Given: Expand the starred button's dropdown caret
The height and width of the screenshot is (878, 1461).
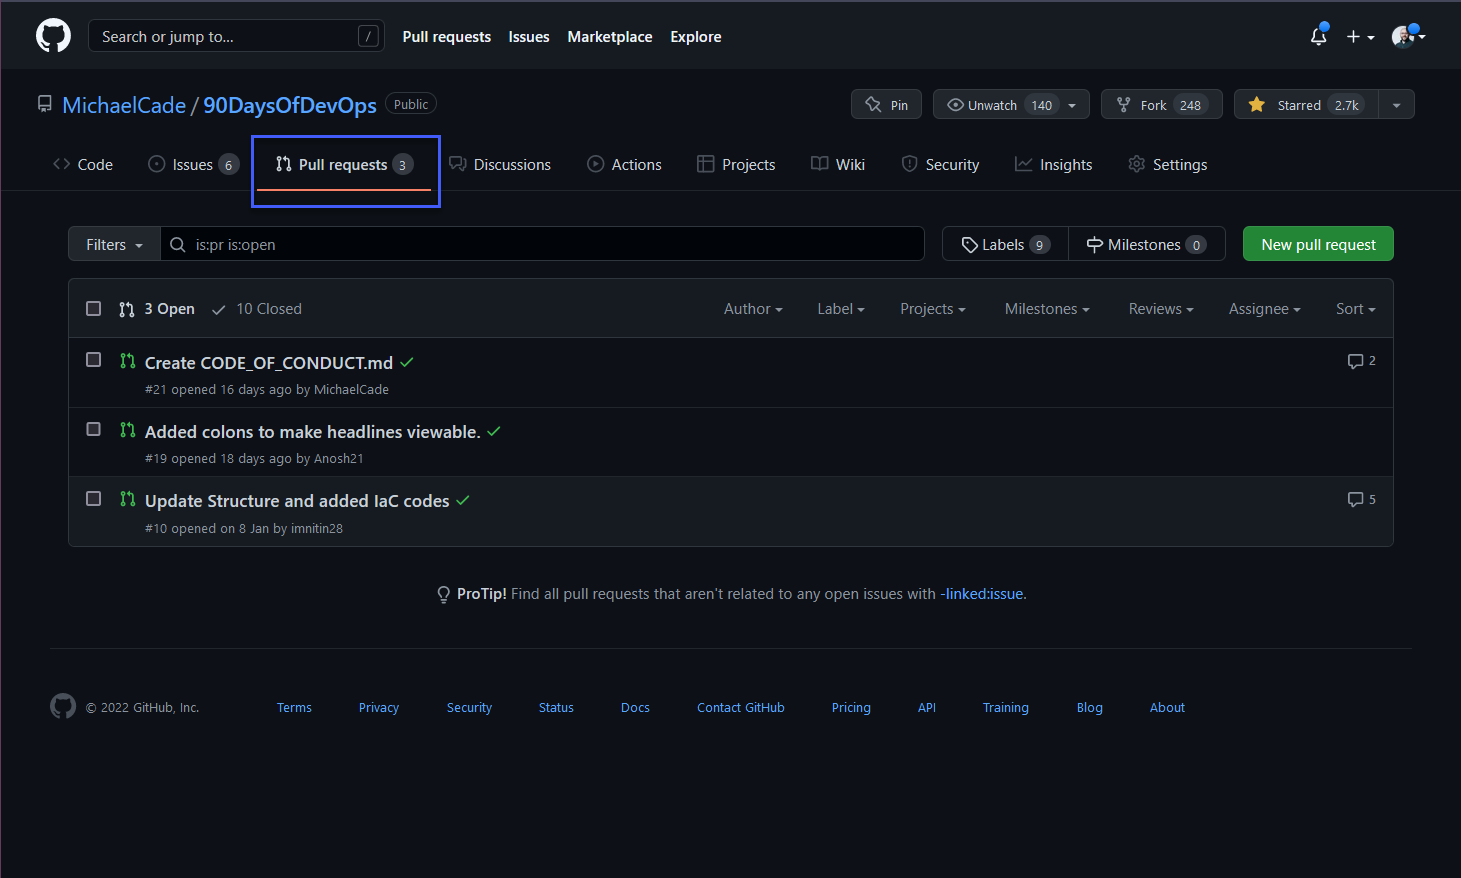Looking at the screenshot, I should coord(1396,103).
